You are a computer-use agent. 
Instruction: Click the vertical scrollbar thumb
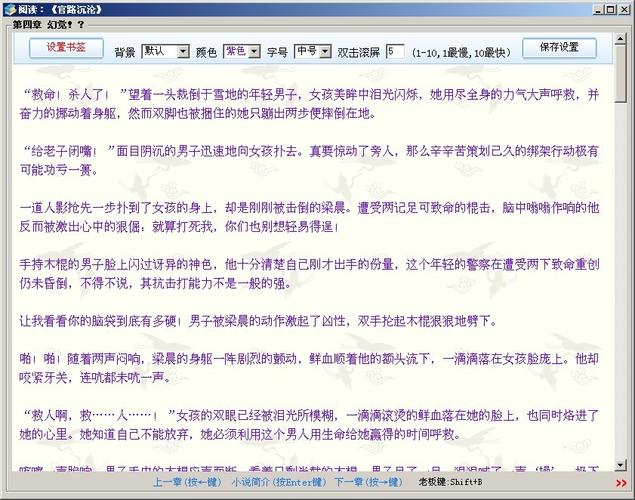coord(620,74)
